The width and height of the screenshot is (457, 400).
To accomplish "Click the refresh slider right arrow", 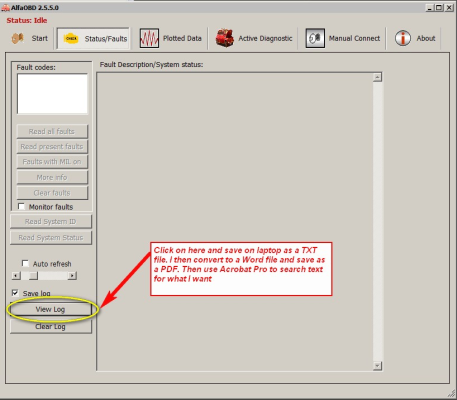I will click(x=72, y=276).
